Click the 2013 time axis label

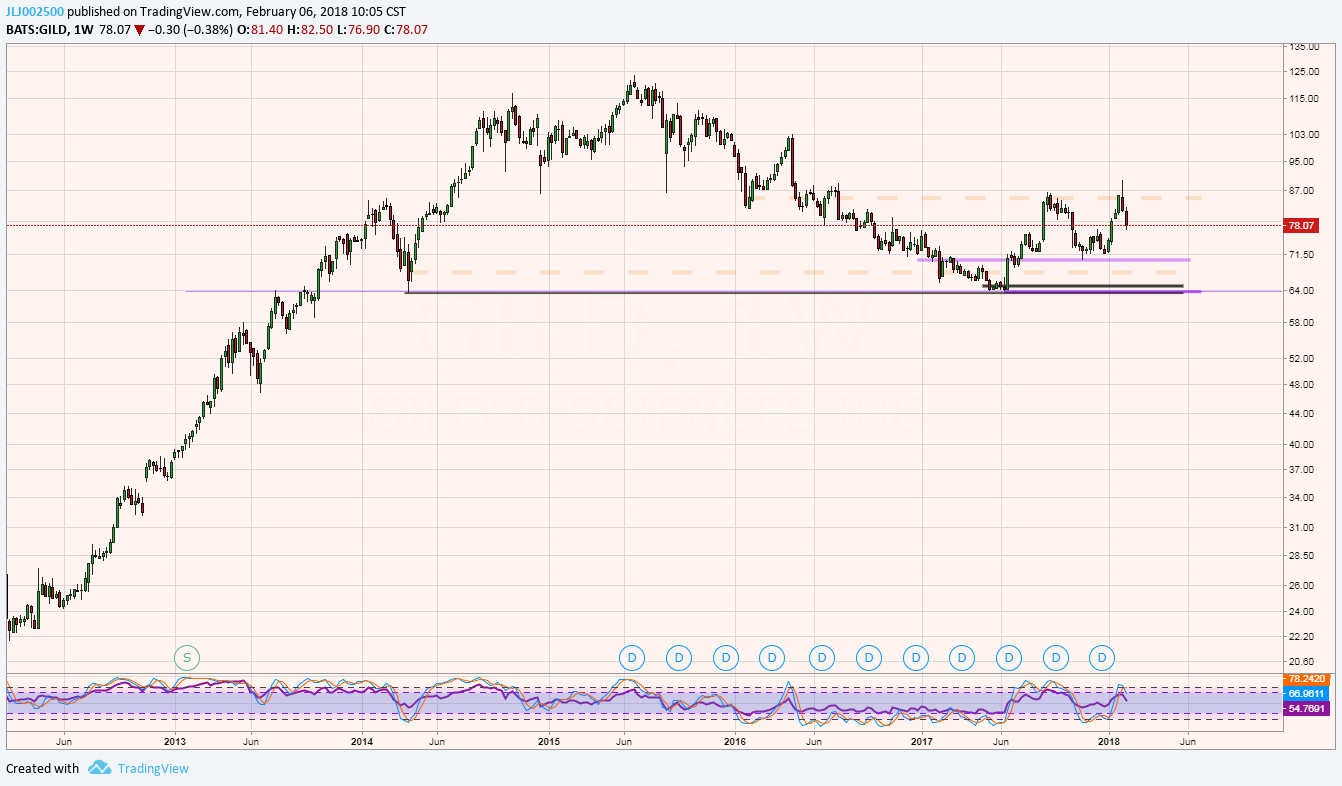click(175, 741)
